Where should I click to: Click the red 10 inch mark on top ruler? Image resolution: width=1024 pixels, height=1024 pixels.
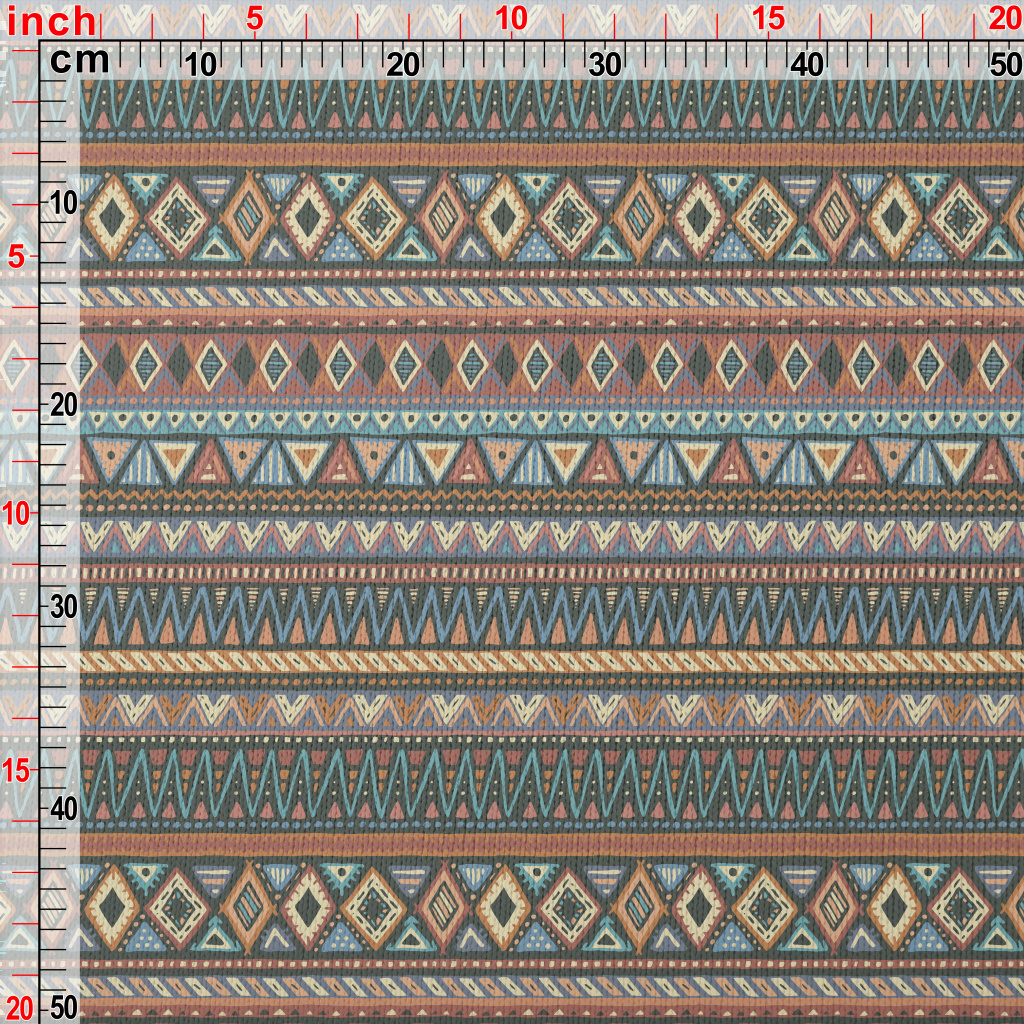click(511, 18)
